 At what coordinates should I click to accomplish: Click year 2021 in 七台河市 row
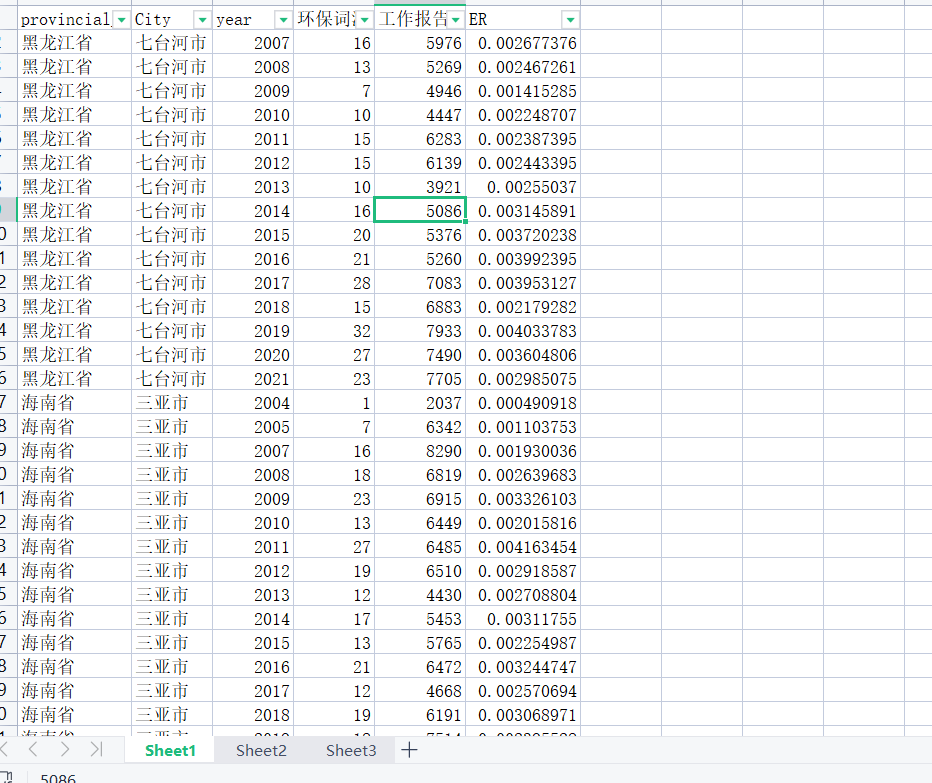click(x=253, y=379)
